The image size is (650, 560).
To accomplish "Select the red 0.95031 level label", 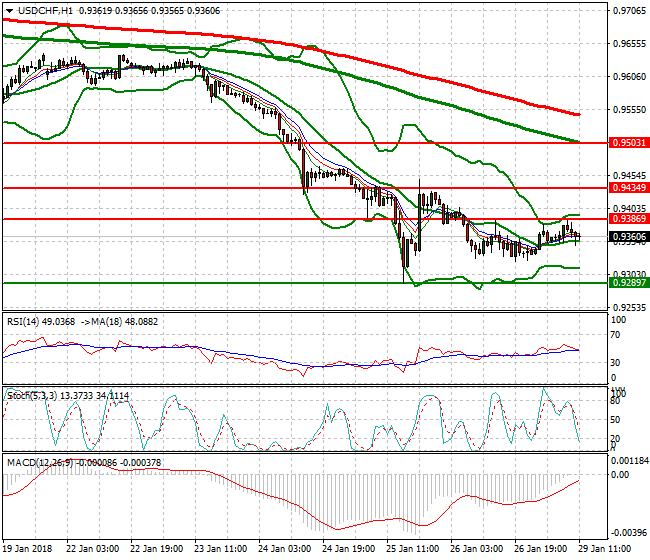I will pos(629,143).
